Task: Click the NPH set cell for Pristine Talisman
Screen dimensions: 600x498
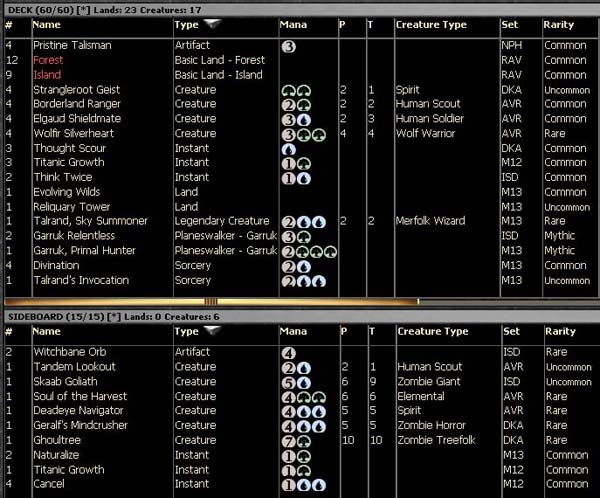Action: [512, 45]
